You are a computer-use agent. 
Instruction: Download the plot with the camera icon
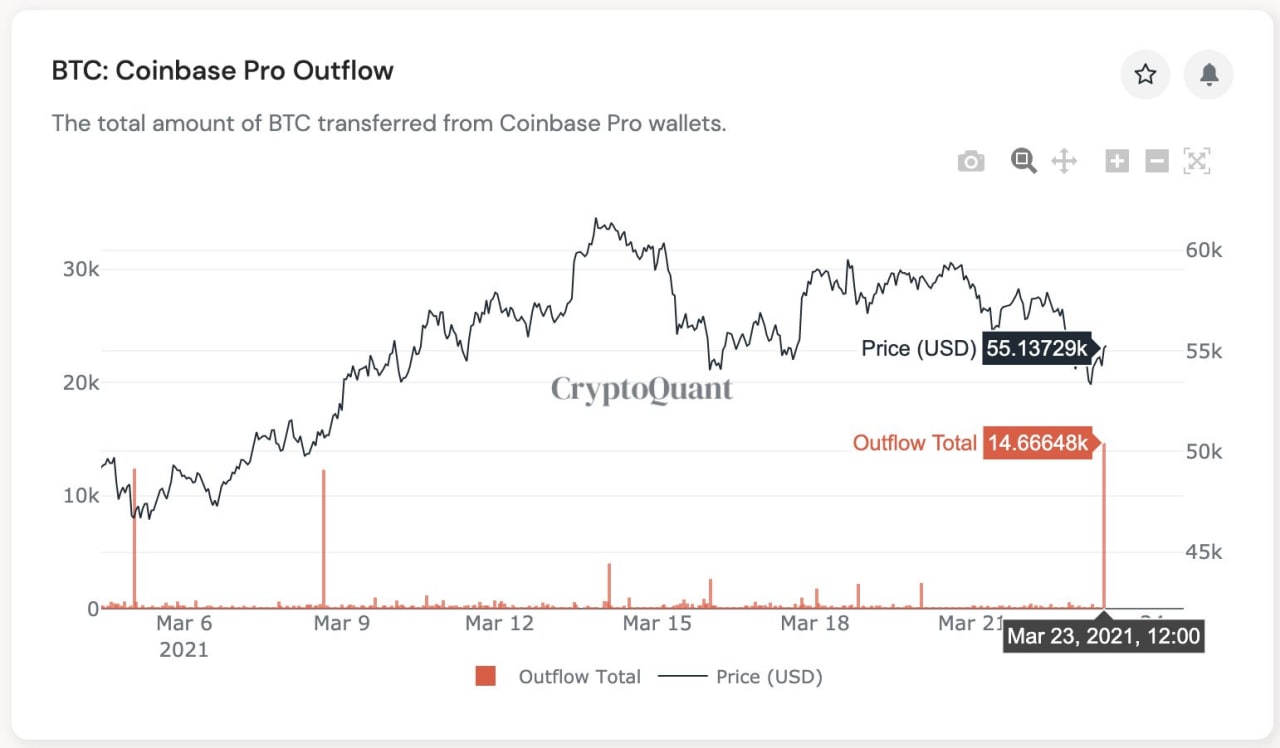coord(970,161)
